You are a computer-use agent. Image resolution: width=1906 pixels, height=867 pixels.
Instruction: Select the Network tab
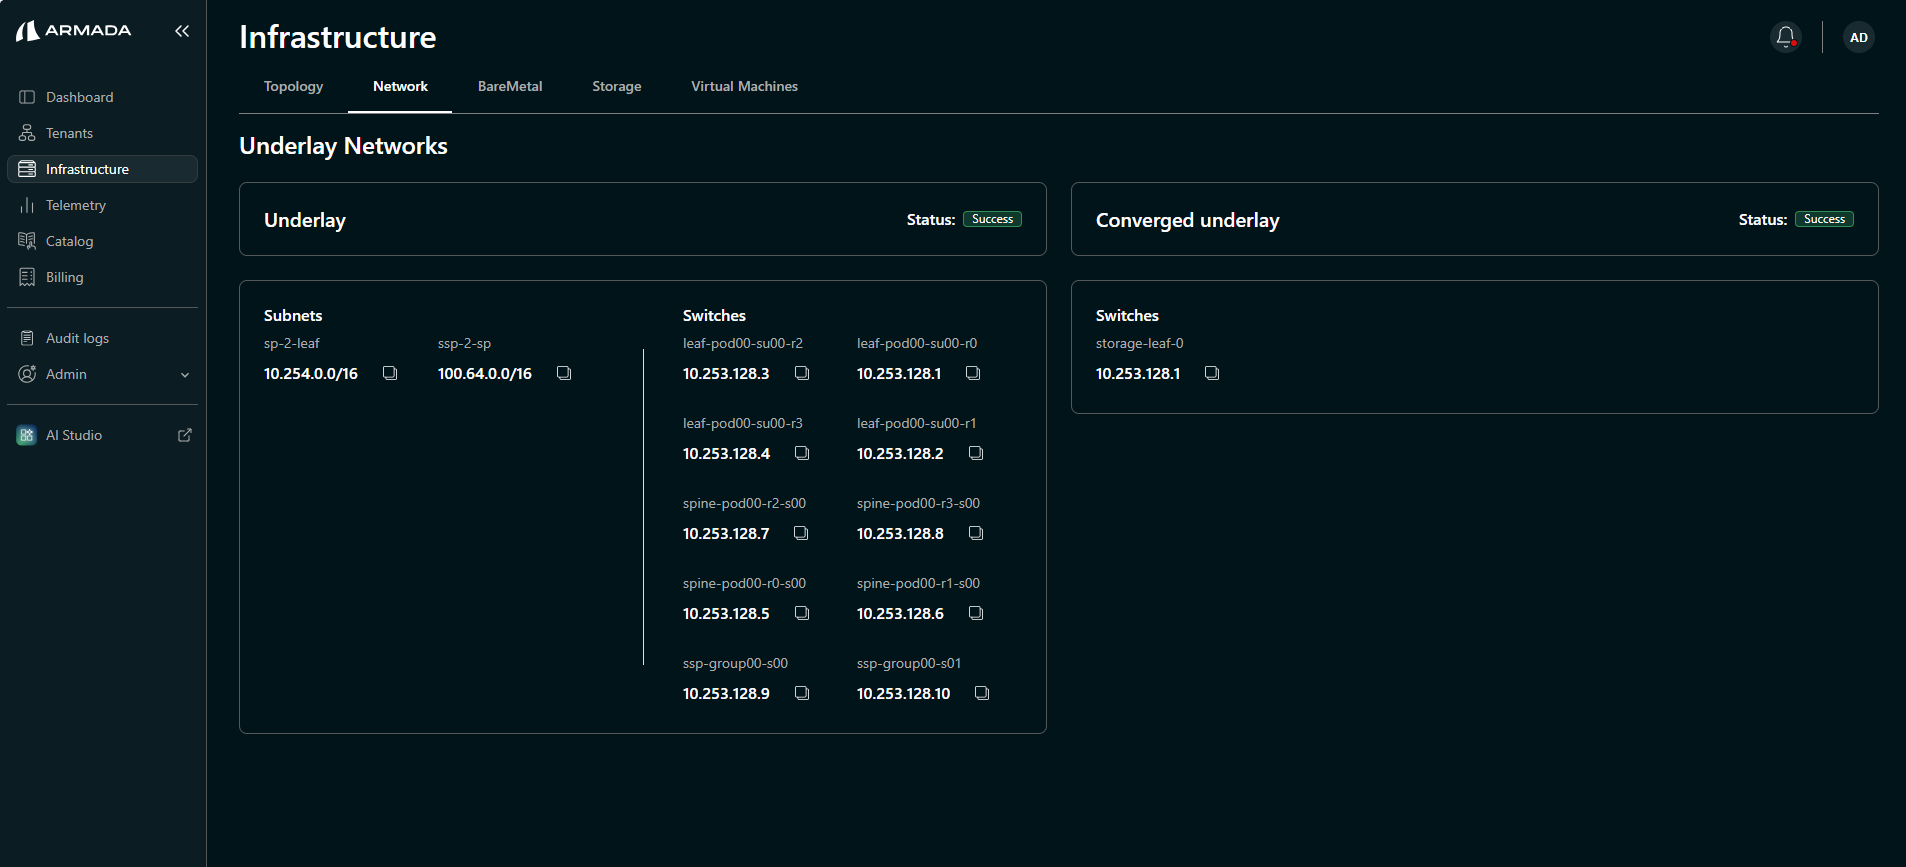(400, 87)
